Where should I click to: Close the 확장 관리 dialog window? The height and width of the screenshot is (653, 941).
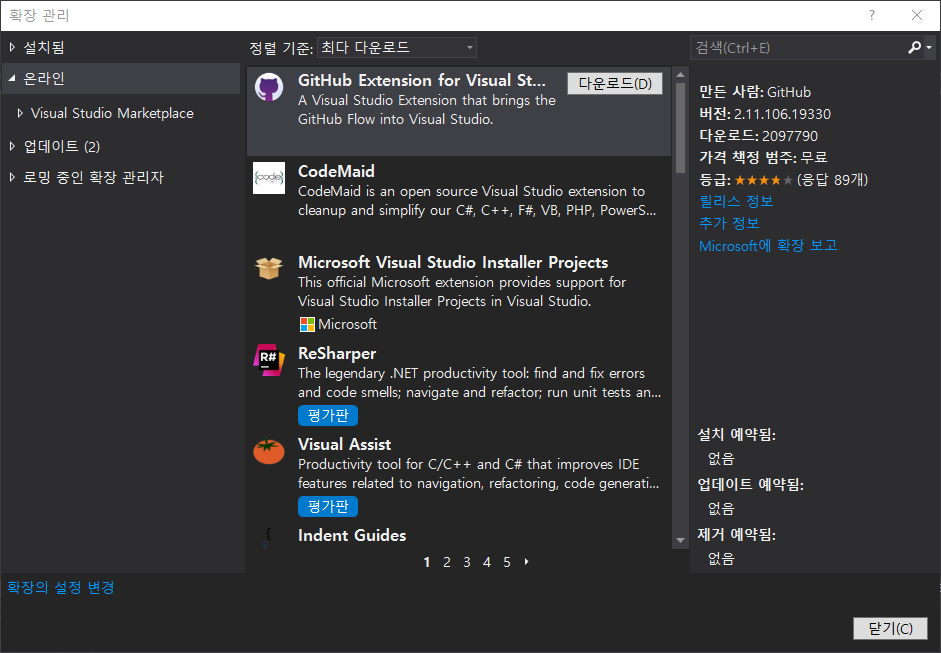917,16
